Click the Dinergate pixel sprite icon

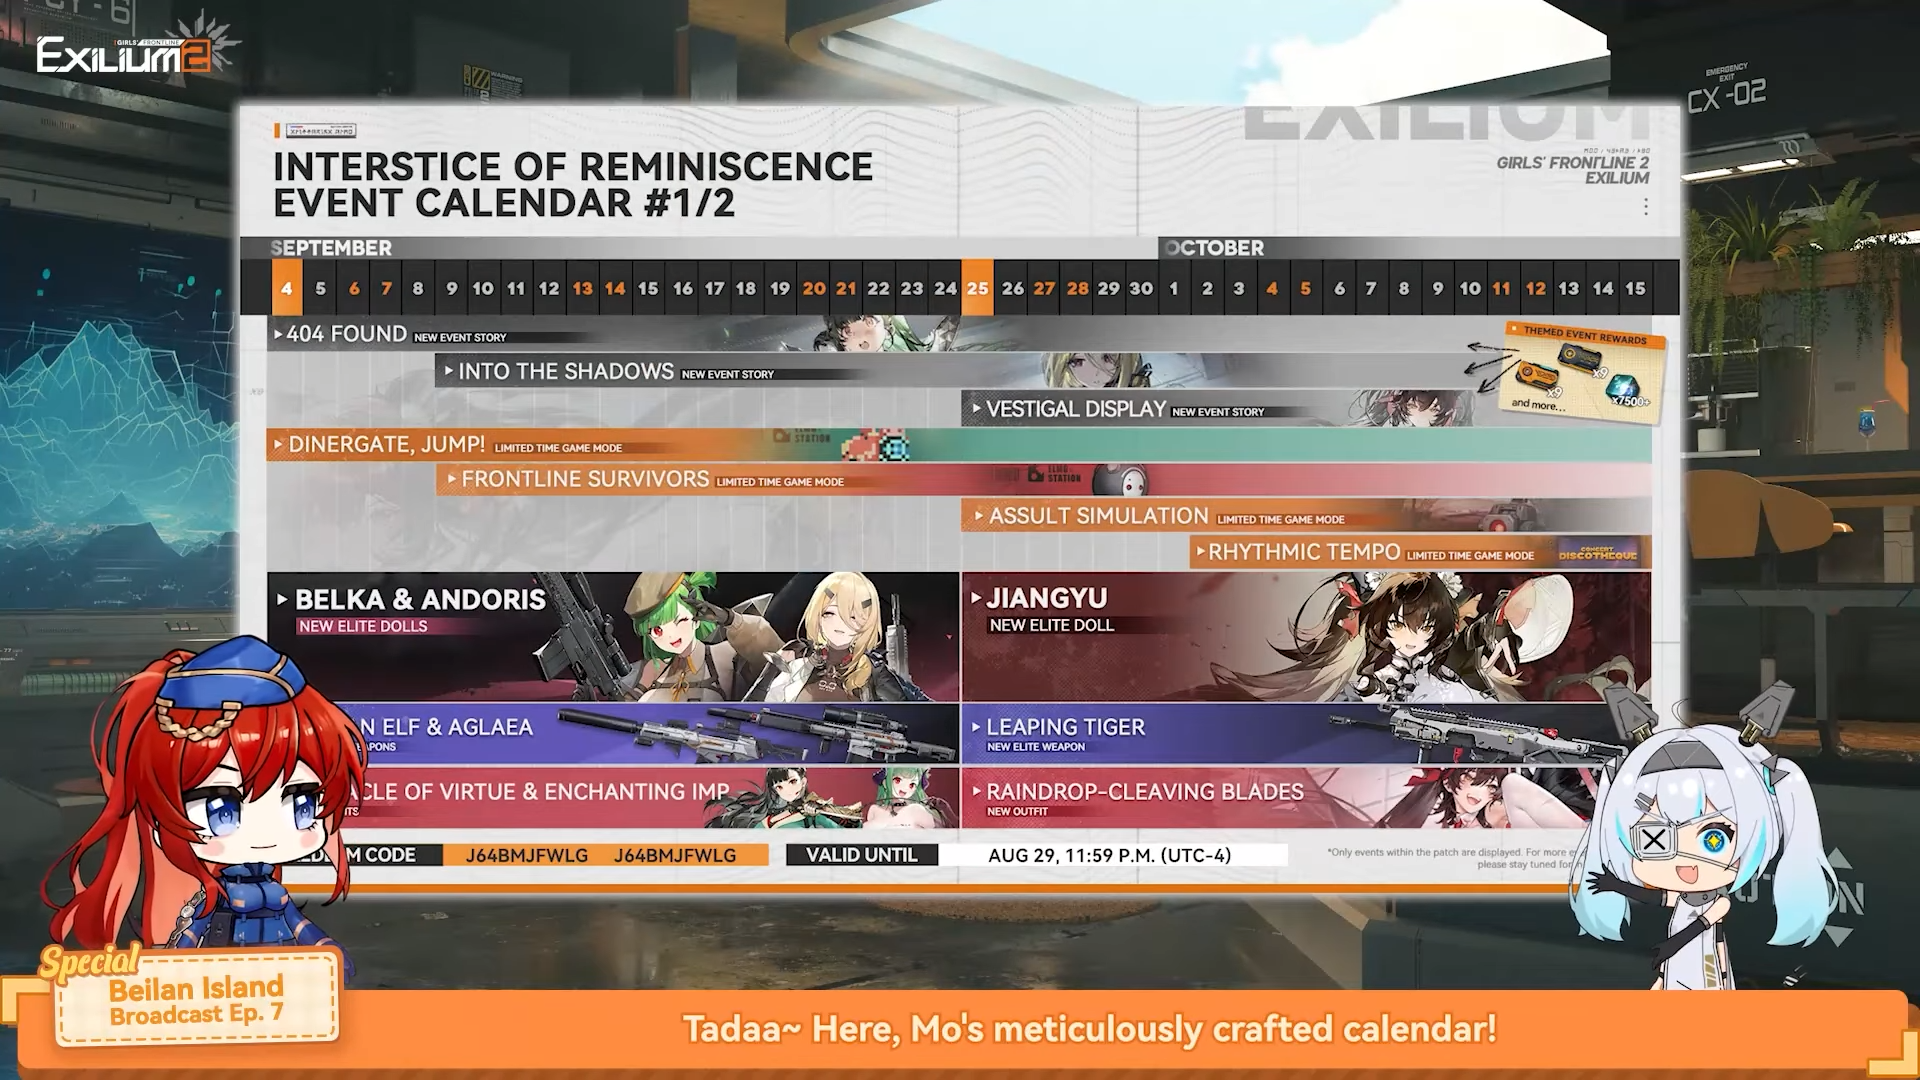click(x=875, y=446)
